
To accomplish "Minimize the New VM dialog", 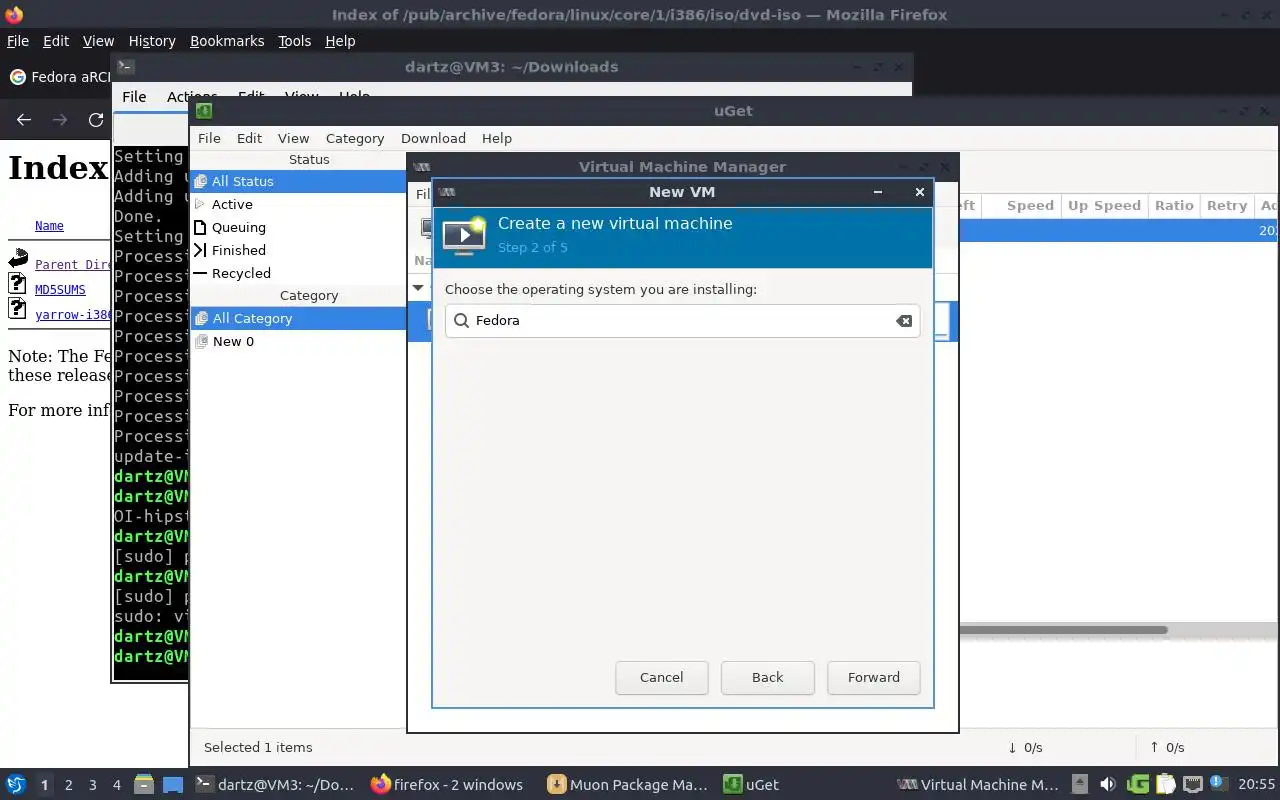I will click(877, 192).
